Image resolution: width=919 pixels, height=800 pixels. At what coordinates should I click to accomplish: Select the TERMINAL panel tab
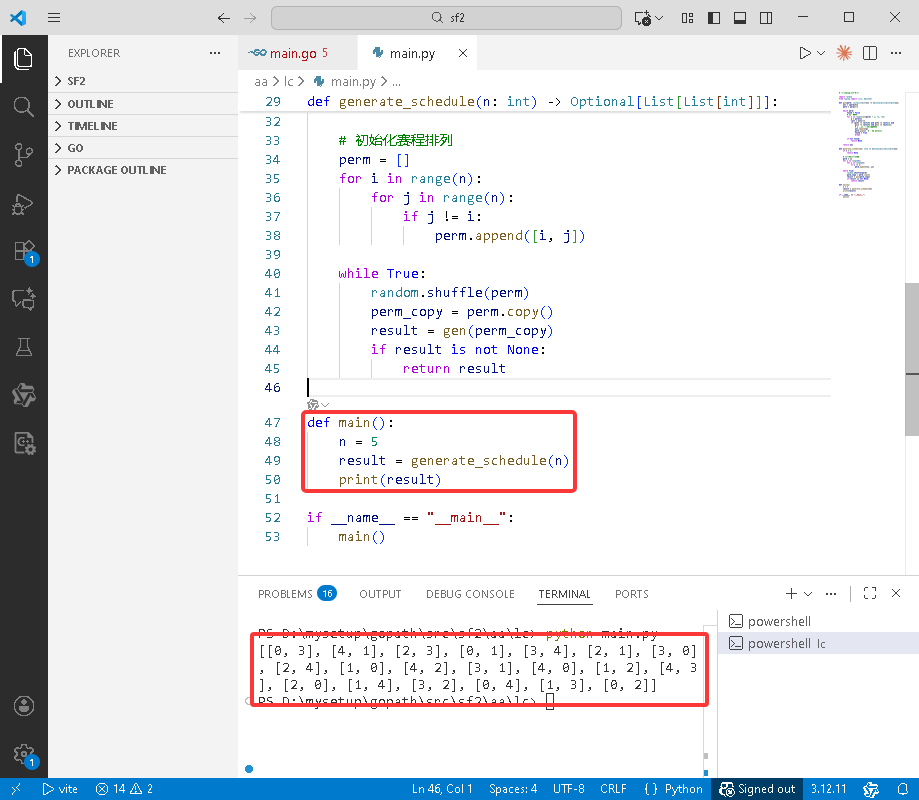tap(564, 594)
